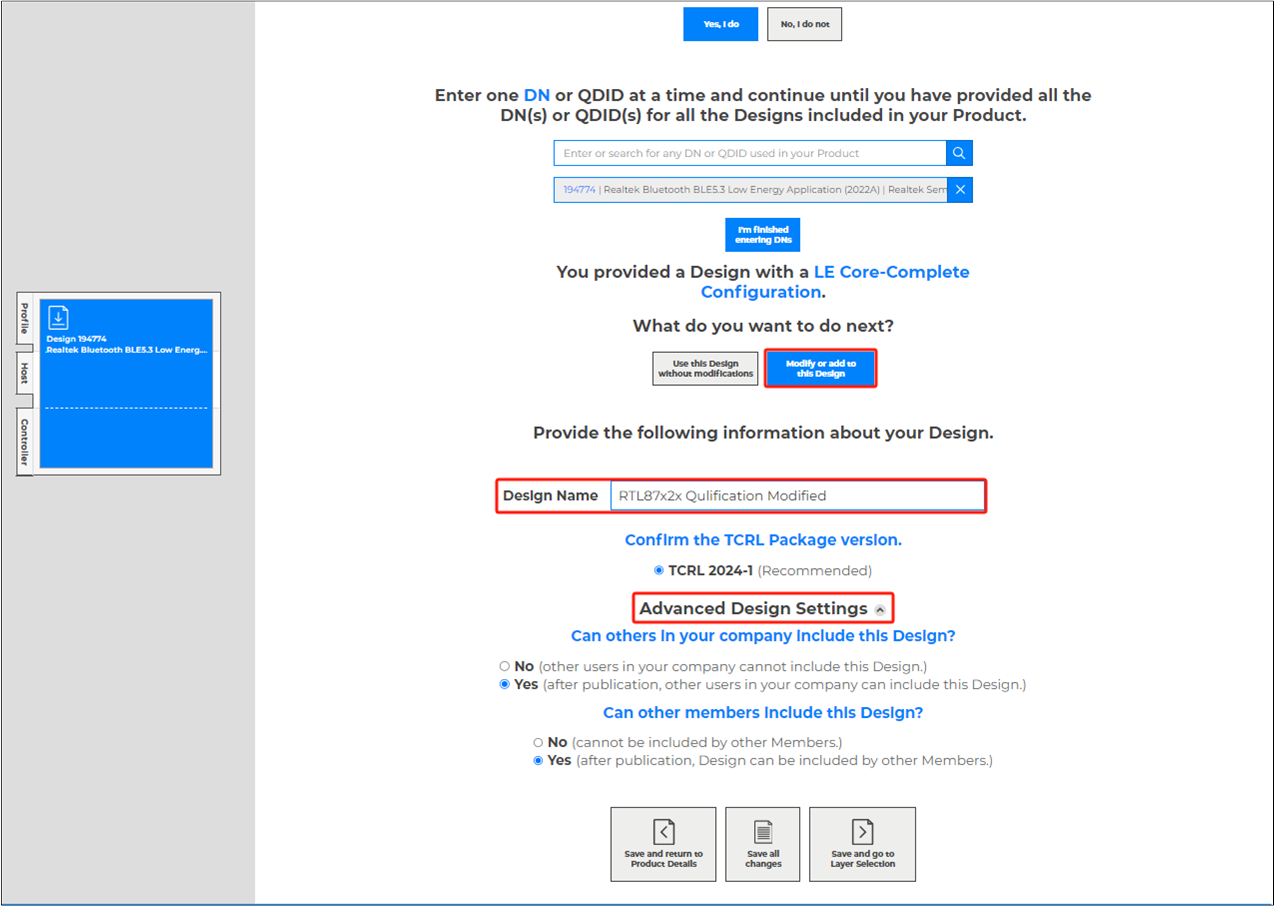
Task: Choose Modify or add to this Design
Action: click(821, 369)
